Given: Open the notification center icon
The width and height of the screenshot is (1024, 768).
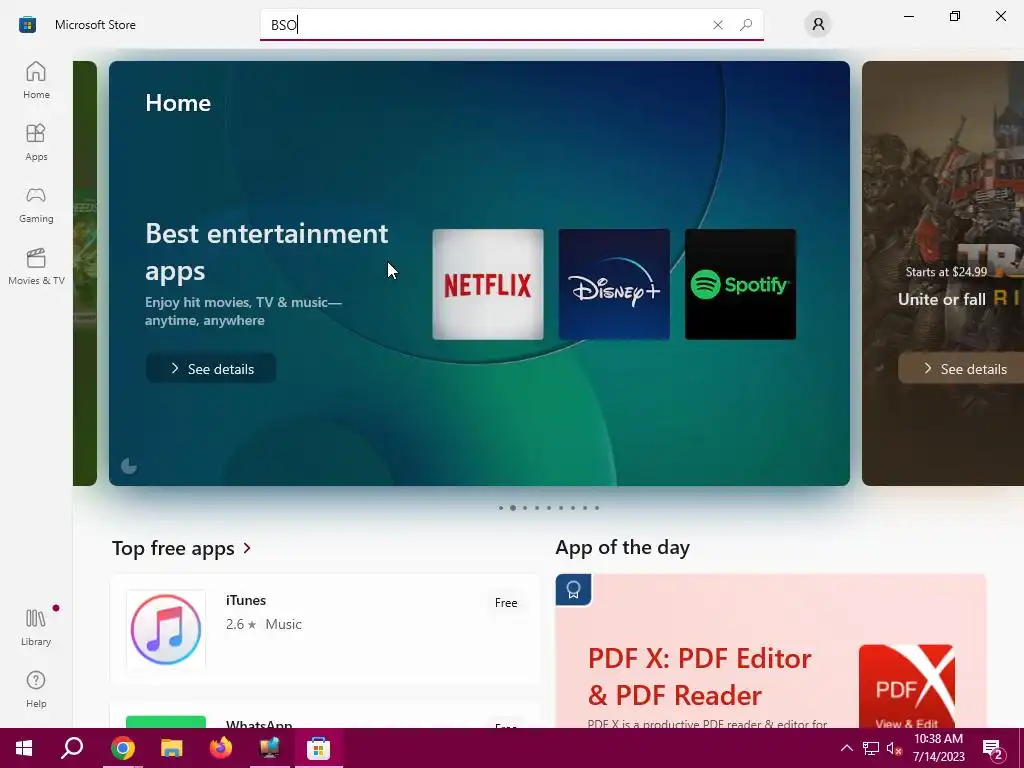Looking at the screenshot, I should (994, 750).
